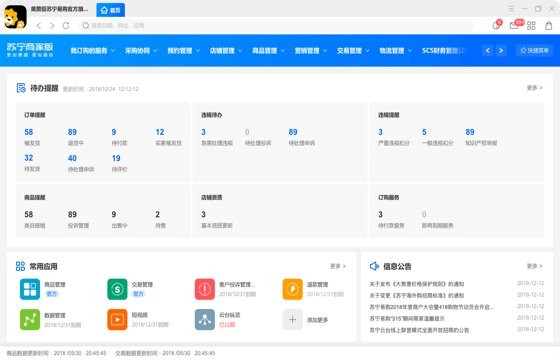Click 更多 in the 常用应用 header
The image size is (560, 360).
coord(338,266)
